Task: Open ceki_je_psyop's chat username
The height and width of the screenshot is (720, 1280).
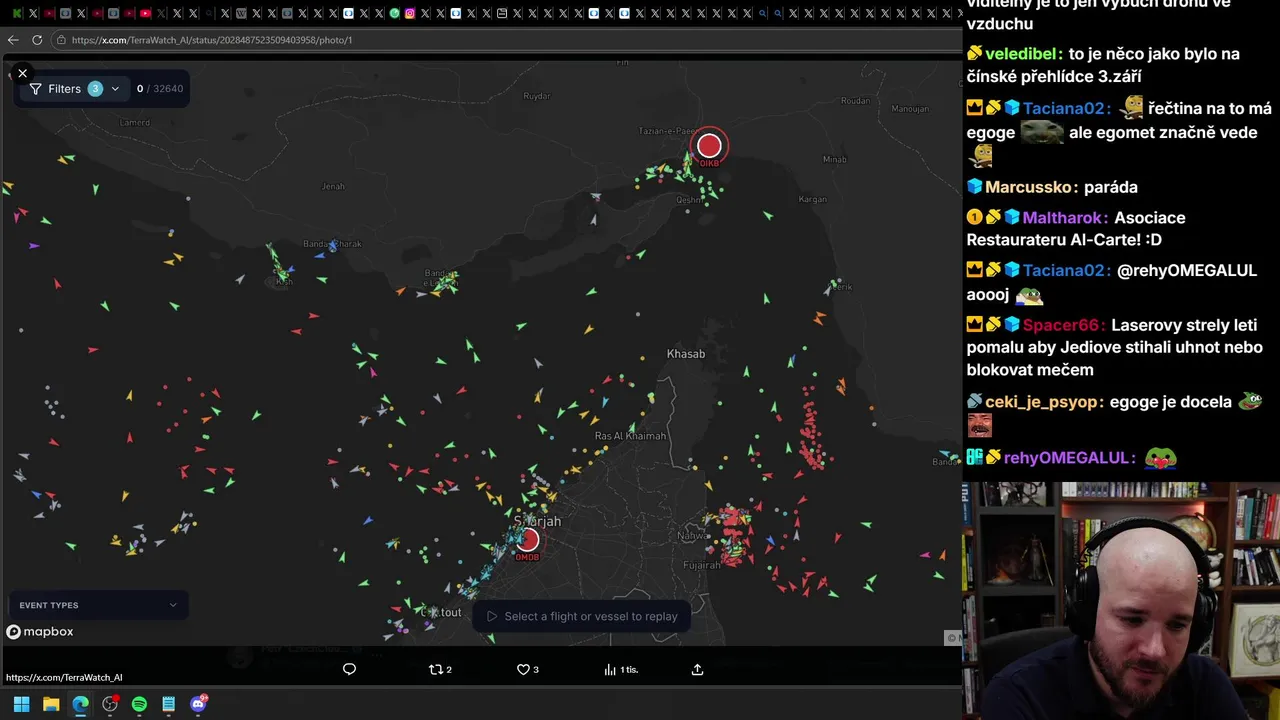Action: point(1044,402)
